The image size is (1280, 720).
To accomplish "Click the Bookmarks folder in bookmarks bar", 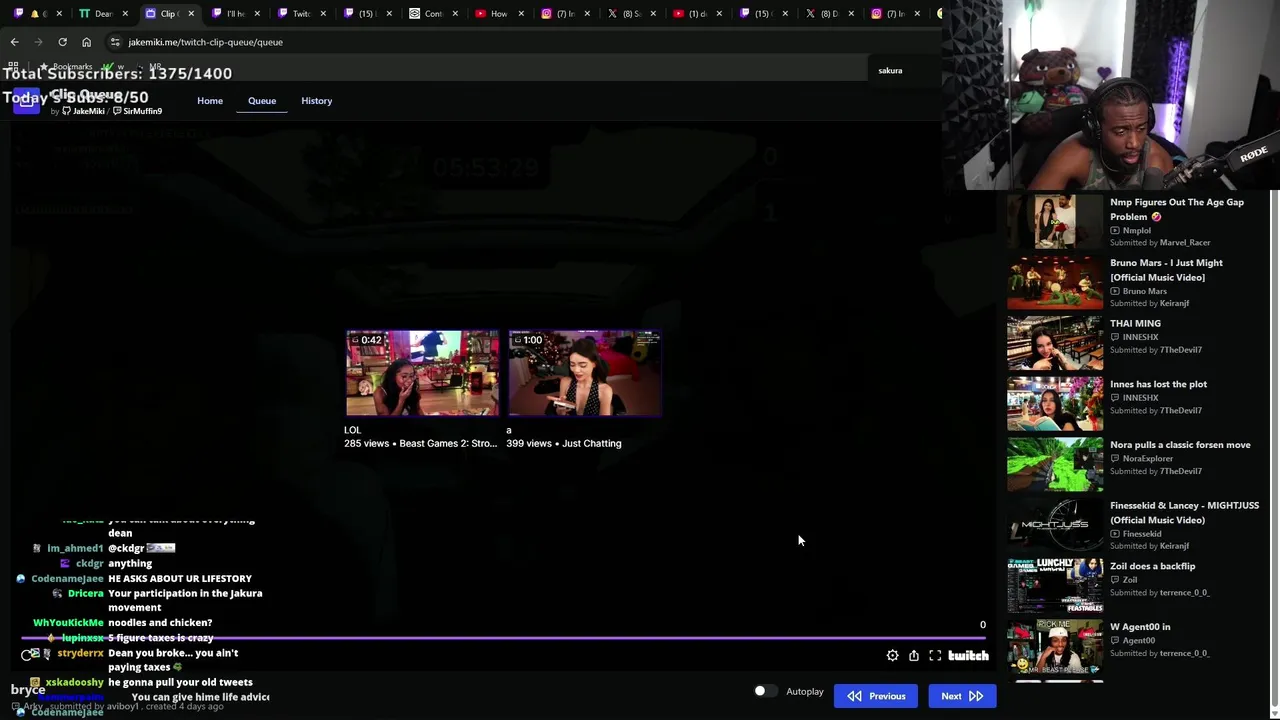I will pyautogui.click(x=66, y=67).
